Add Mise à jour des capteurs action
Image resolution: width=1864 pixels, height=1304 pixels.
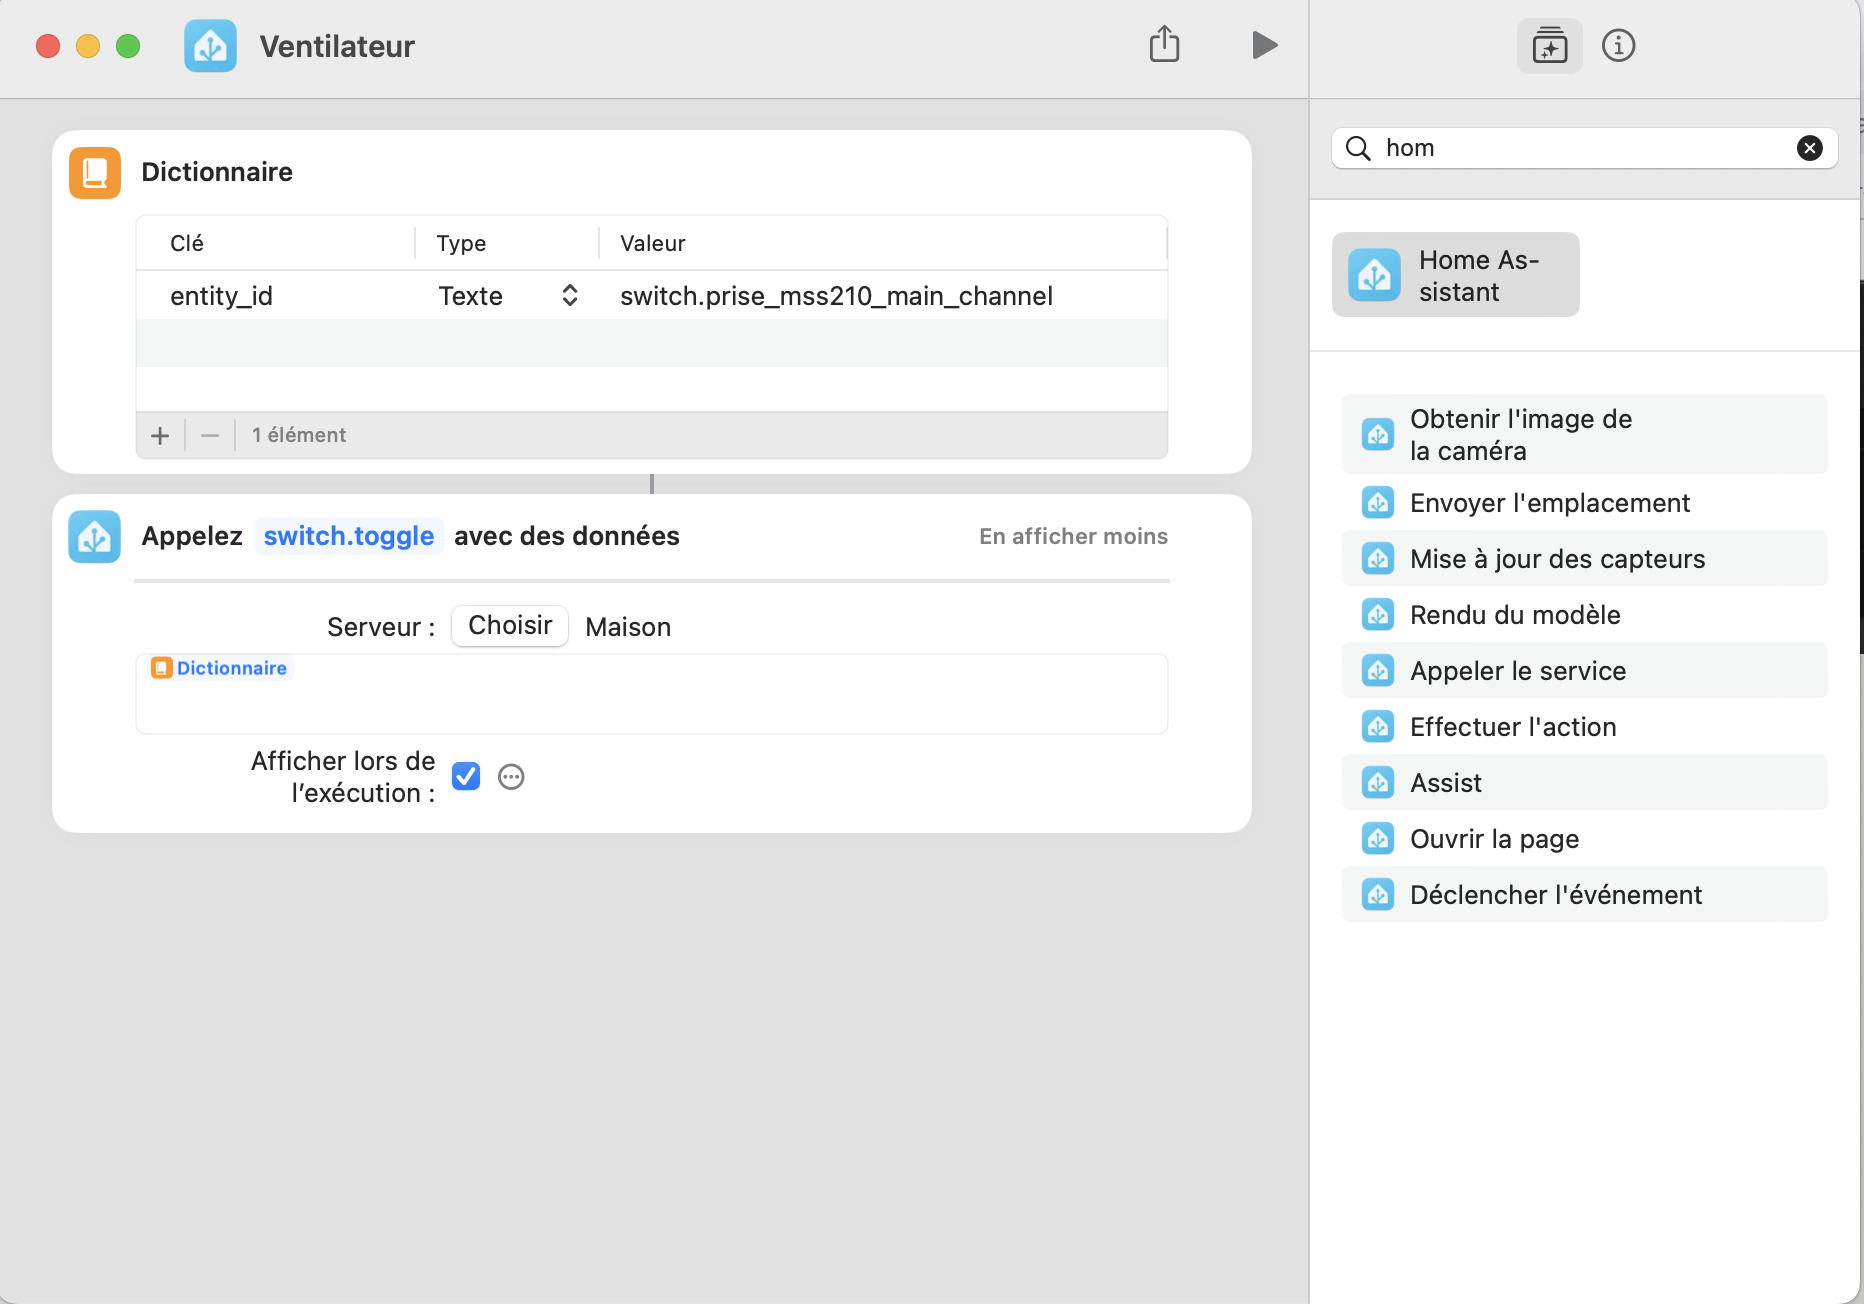(1584, 559)
